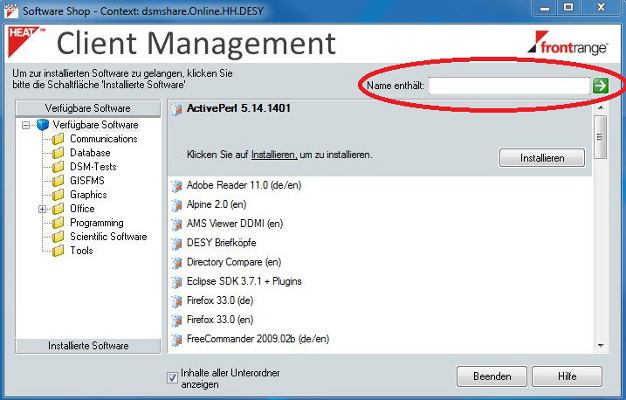This screenshot has width=626, height=400.
Task: Click the DSM title bar application icon
Action: coord(11,11)
